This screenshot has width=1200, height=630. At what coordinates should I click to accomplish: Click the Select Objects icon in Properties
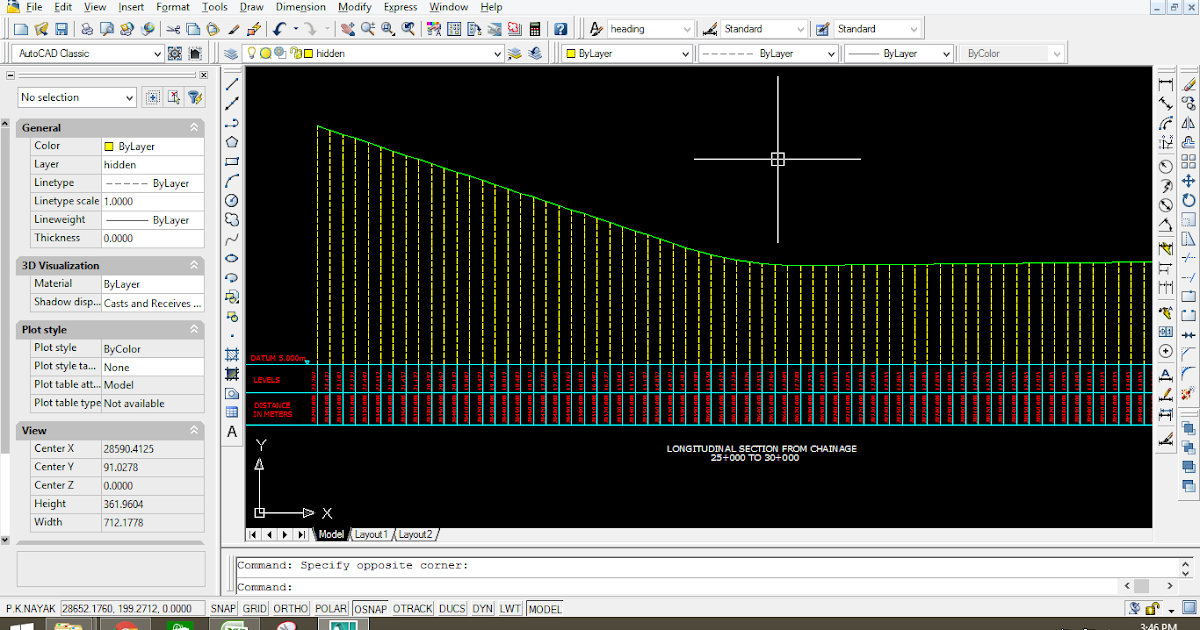[174, 97]
